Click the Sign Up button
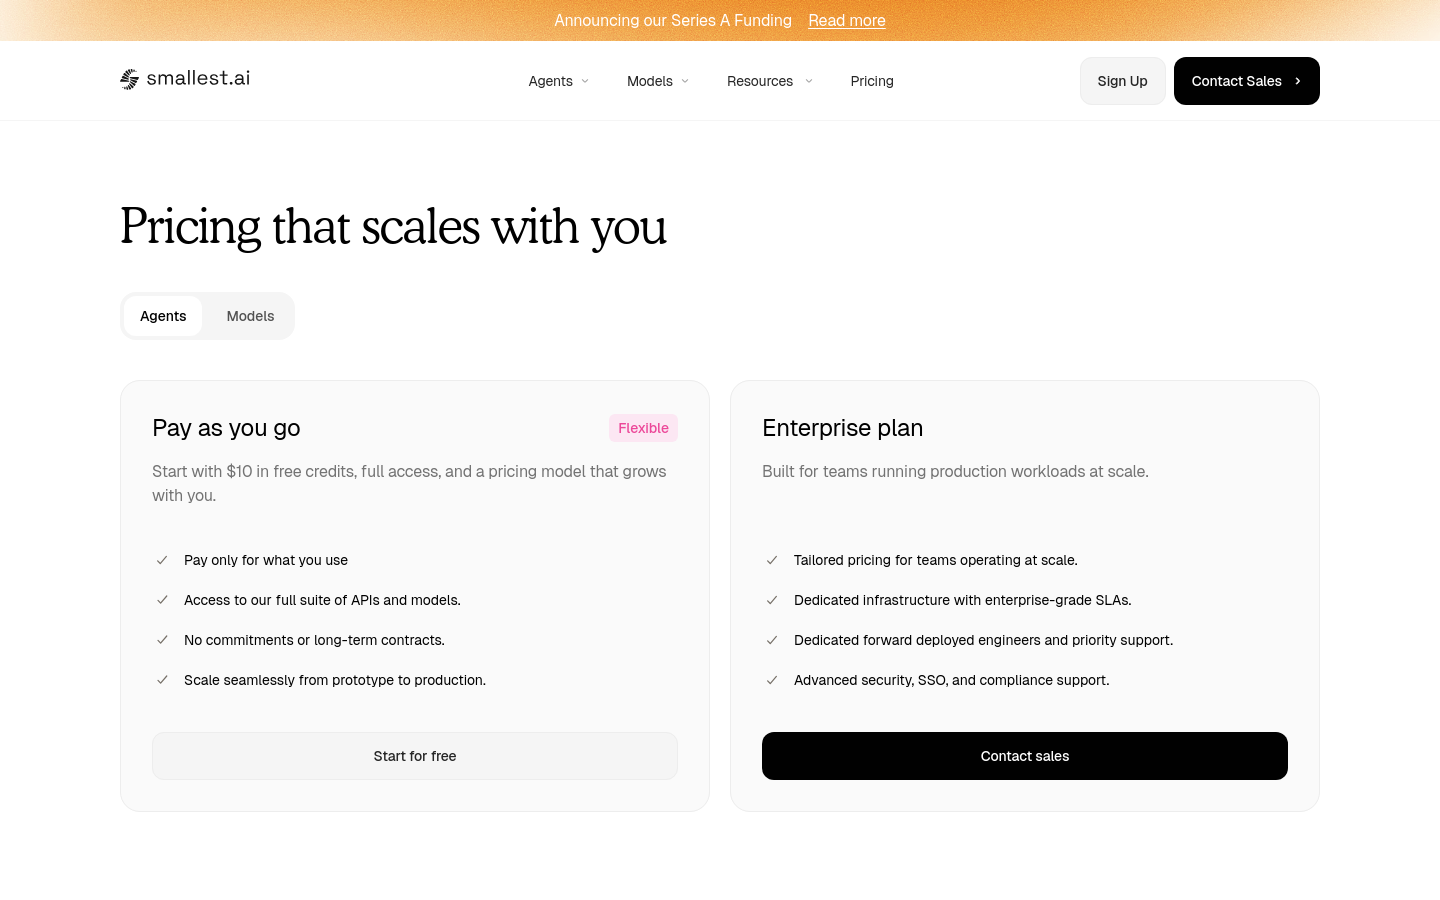 1123,81
